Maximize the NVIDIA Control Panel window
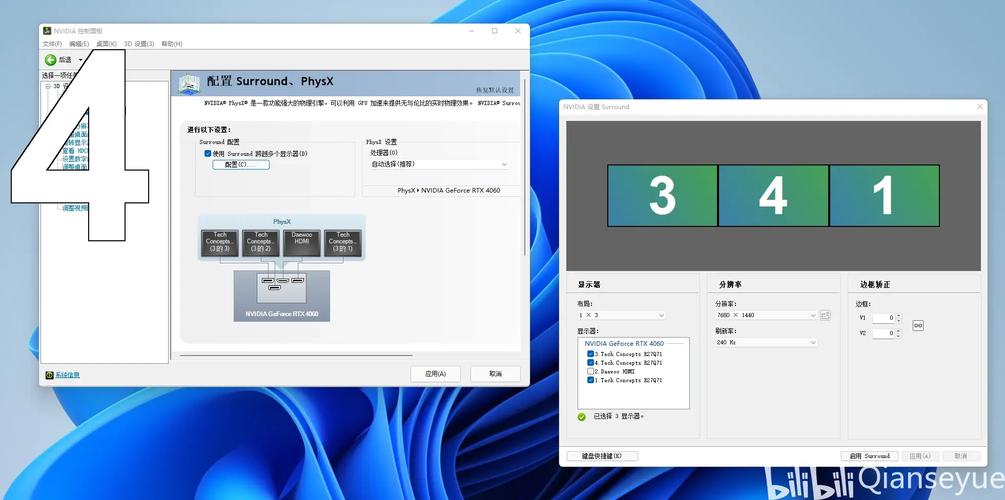Image resolution: width=1005 pixels, height=500 pixels. pyautogui.click(x=494, y=31)
